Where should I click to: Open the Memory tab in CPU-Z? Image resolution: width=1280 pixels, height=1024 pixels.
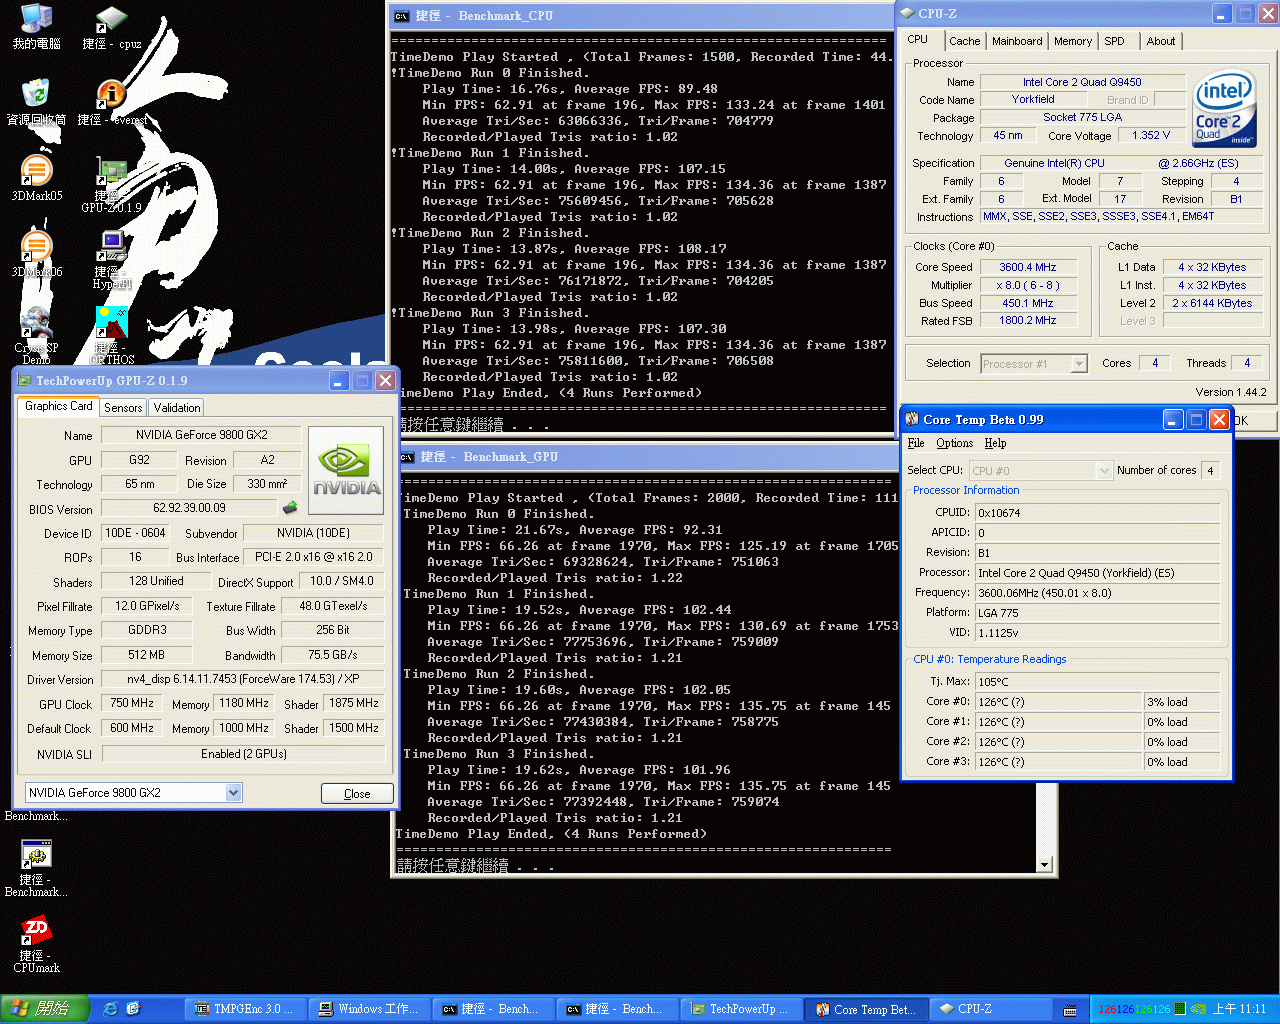tap(1073, 41)
